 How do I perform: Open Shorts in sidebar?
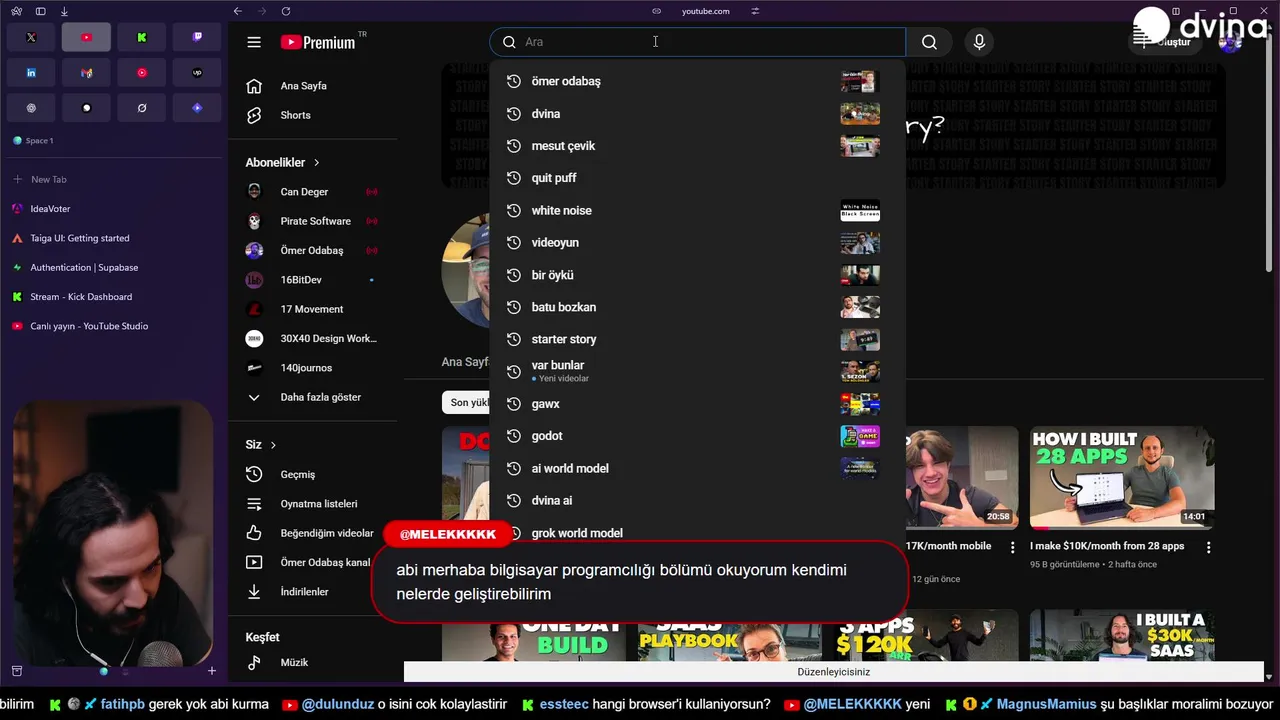(313, 115)
